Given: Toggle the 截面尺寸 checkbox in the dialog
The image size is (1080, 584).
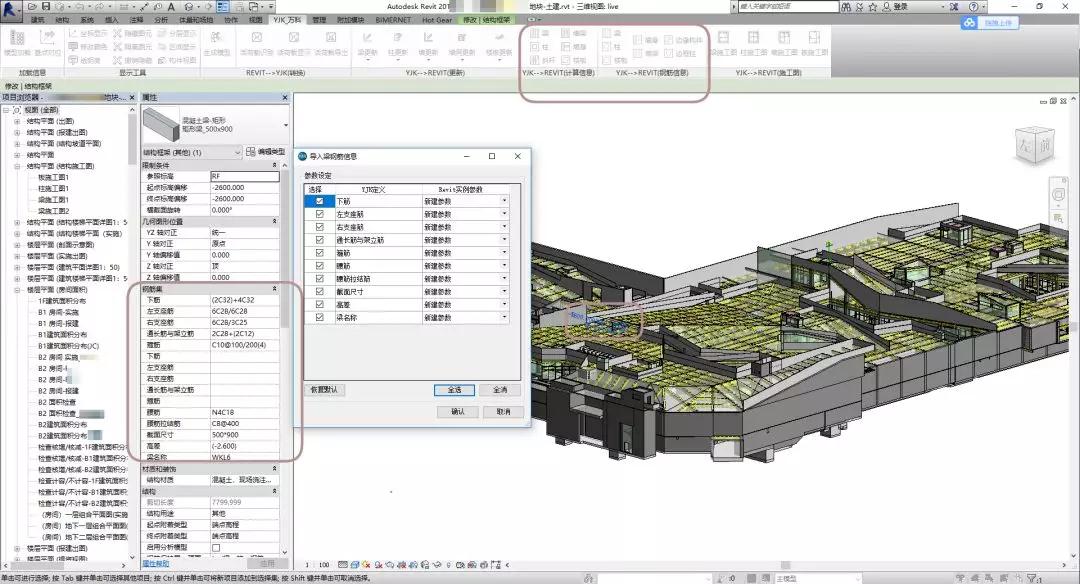Looking at the screenshot, I should tap(319, 291).
